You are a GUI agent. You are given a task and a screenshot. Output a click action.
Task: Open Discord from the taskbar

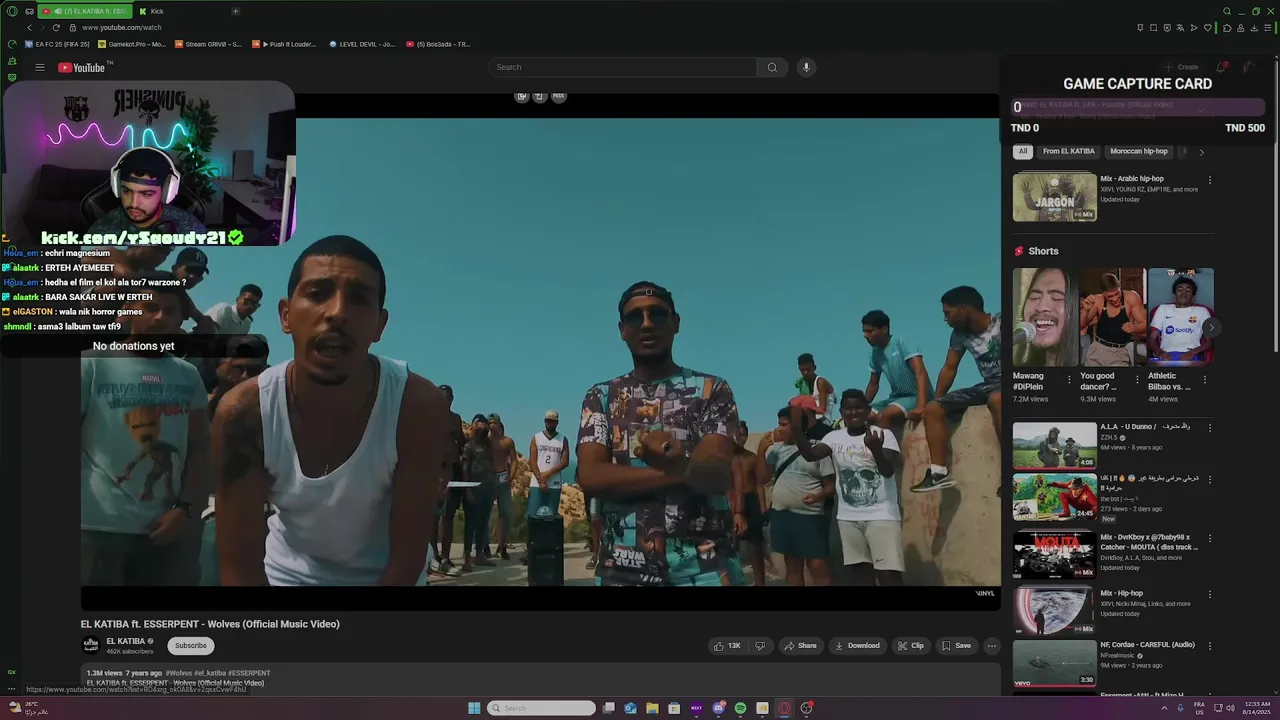click(x=718, y=708)
